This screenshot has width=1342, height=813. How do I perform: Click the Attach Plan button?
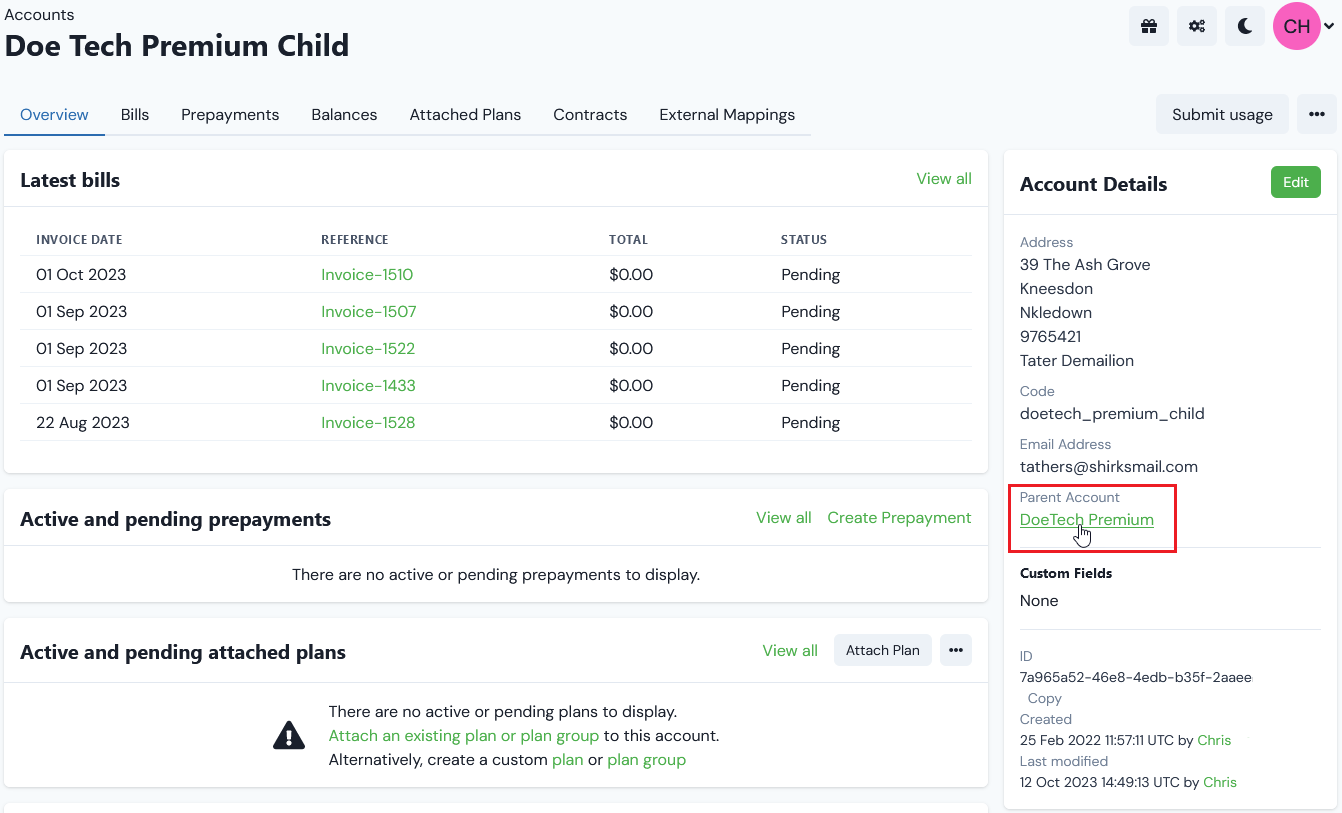[x=882, y=649]
